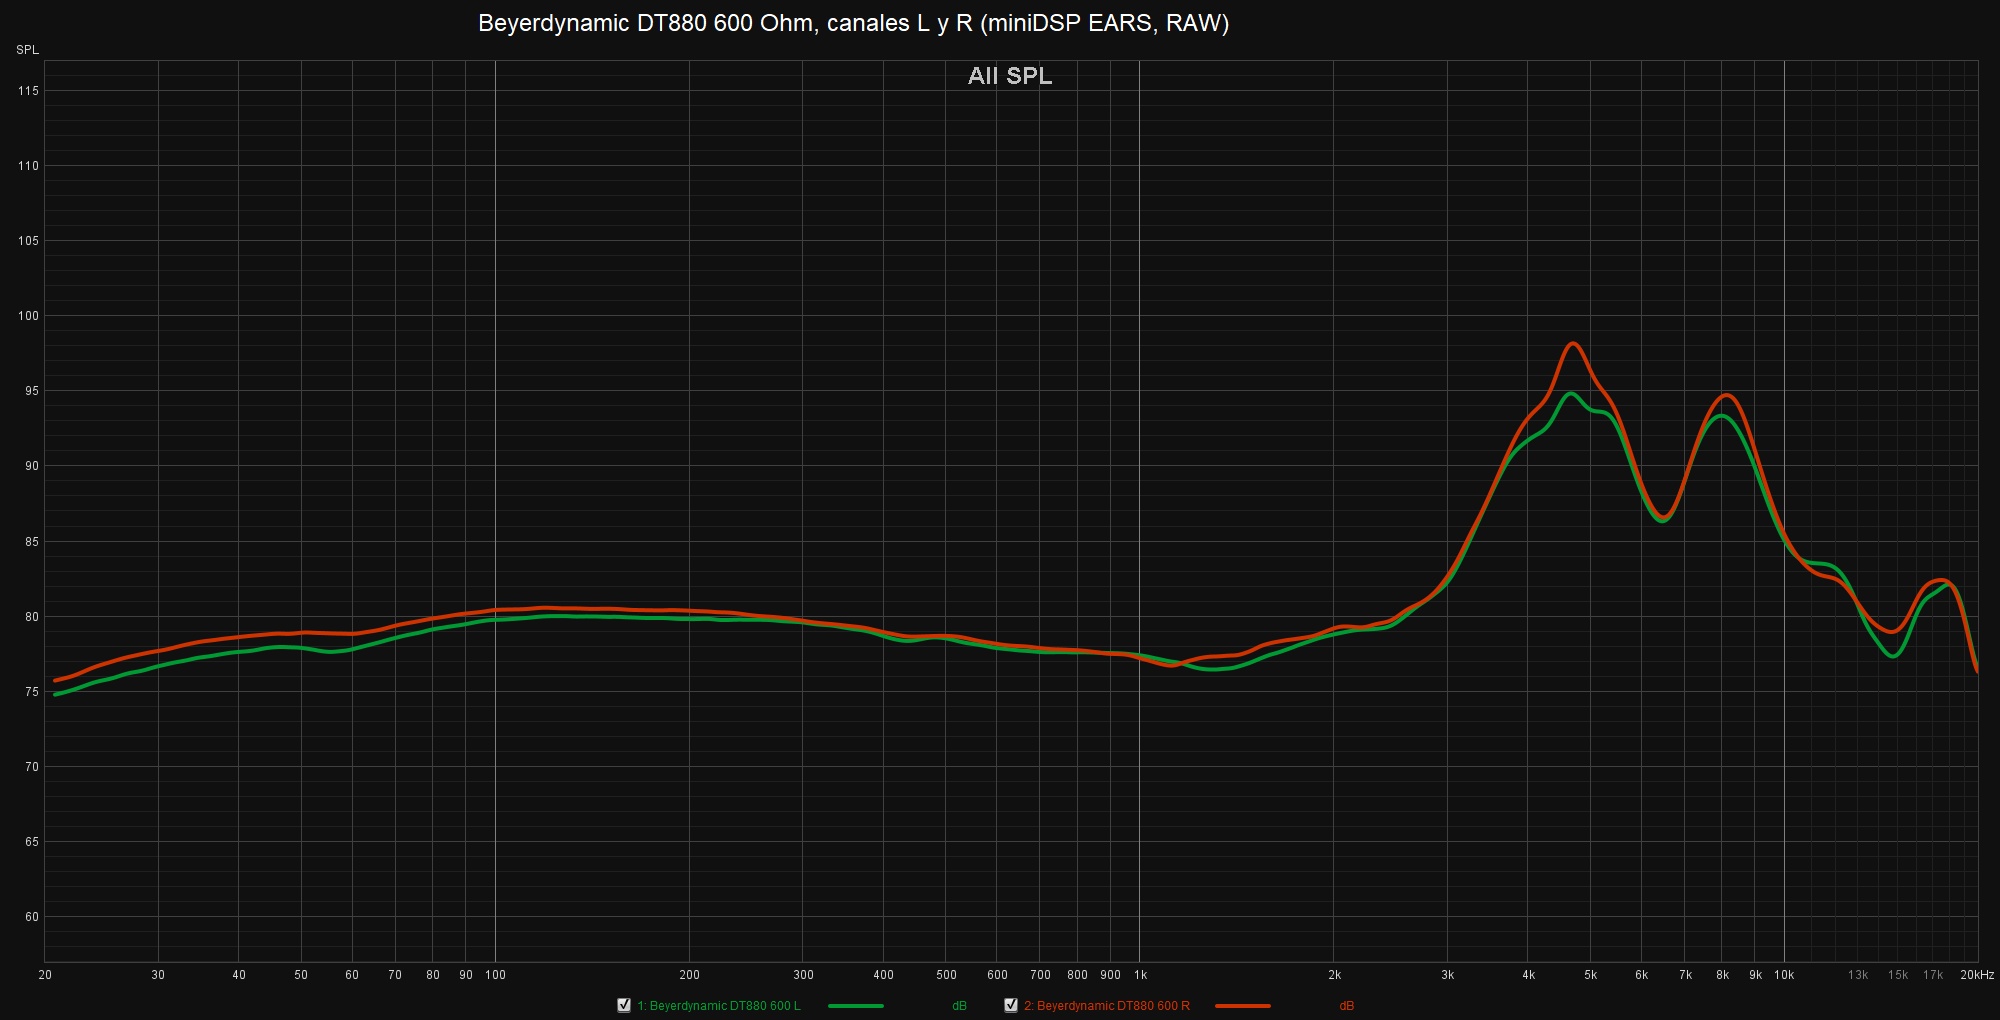Click the 10k frequency axis label
The width and height of the screenshot is (2000, 1020).
(1784, 975)
